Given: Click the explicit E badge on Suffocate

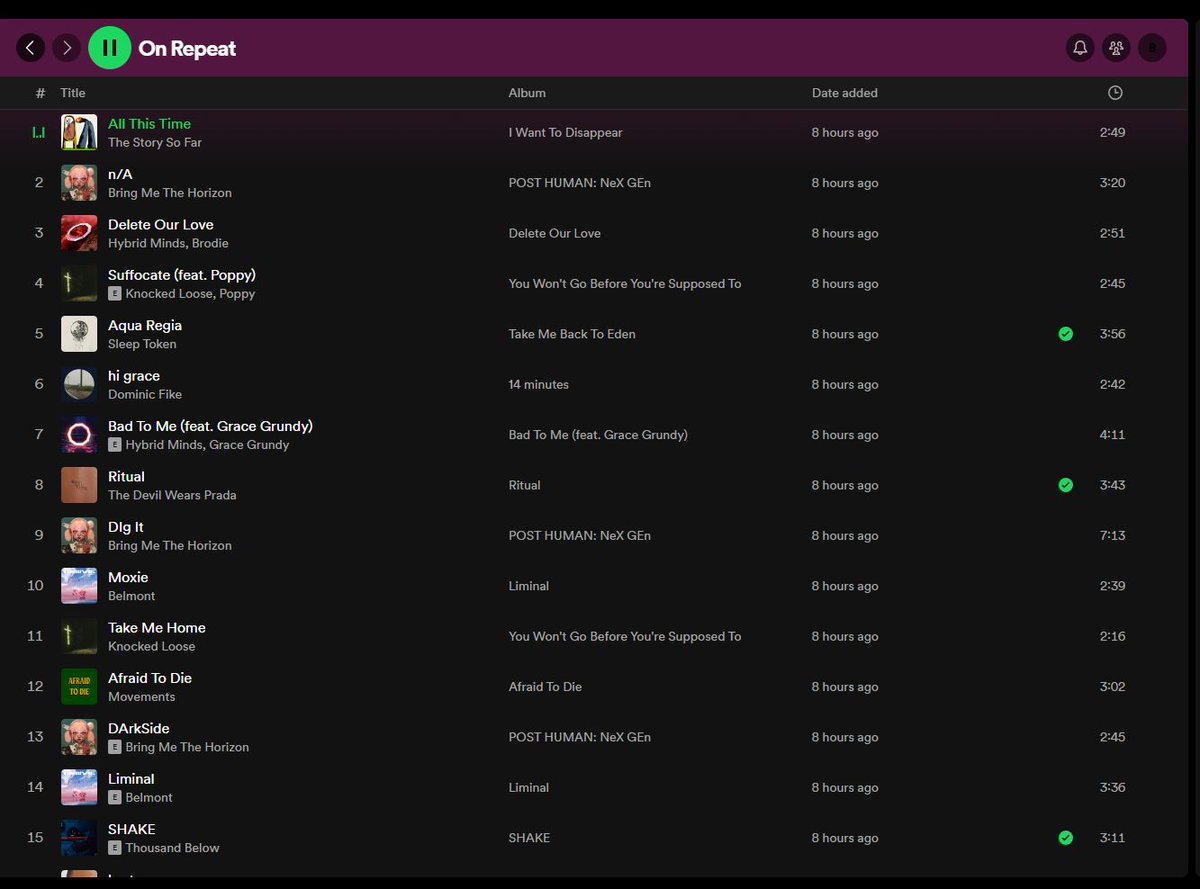Looking at the screenshot, I should (x=115, y=294).
